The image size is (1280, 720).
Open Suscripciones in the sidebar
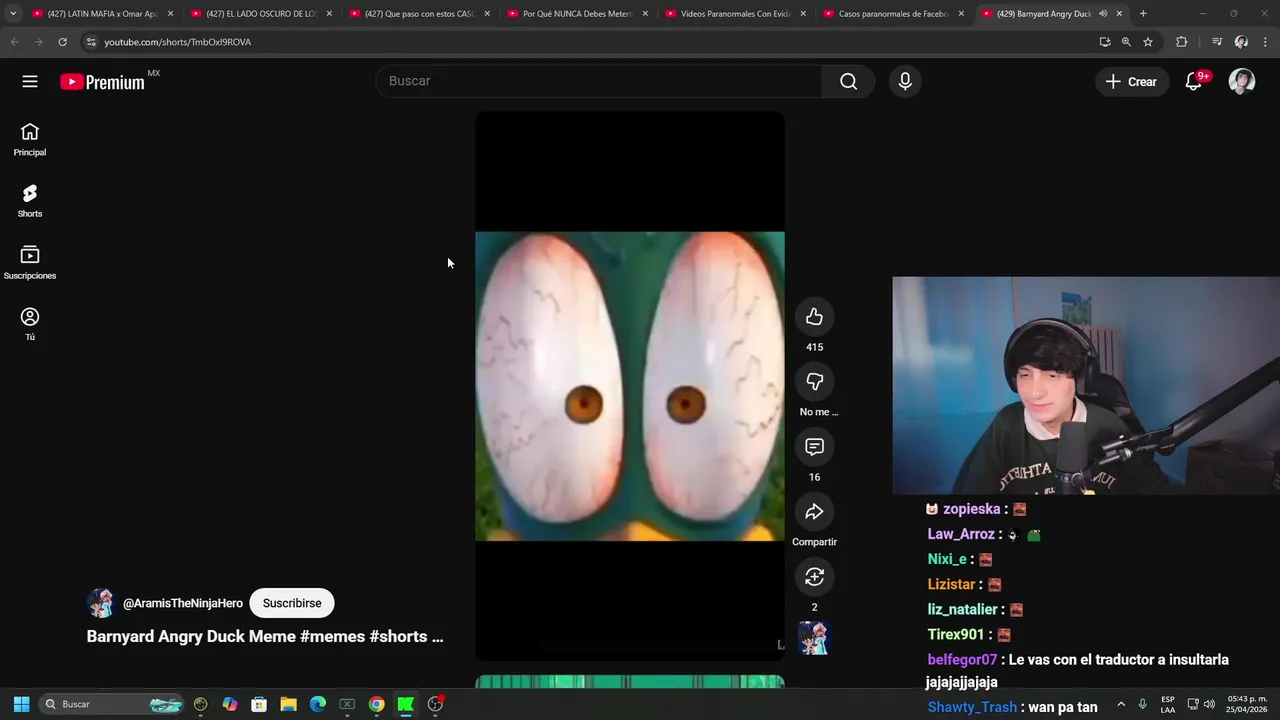30,263
